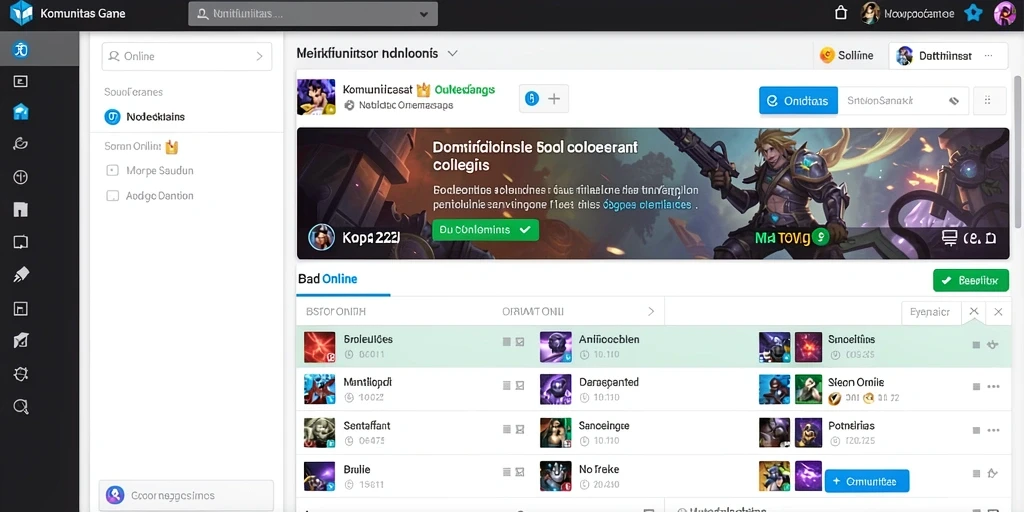
Task: Select the Sollline tab at top right
Action: click(846, 56)
